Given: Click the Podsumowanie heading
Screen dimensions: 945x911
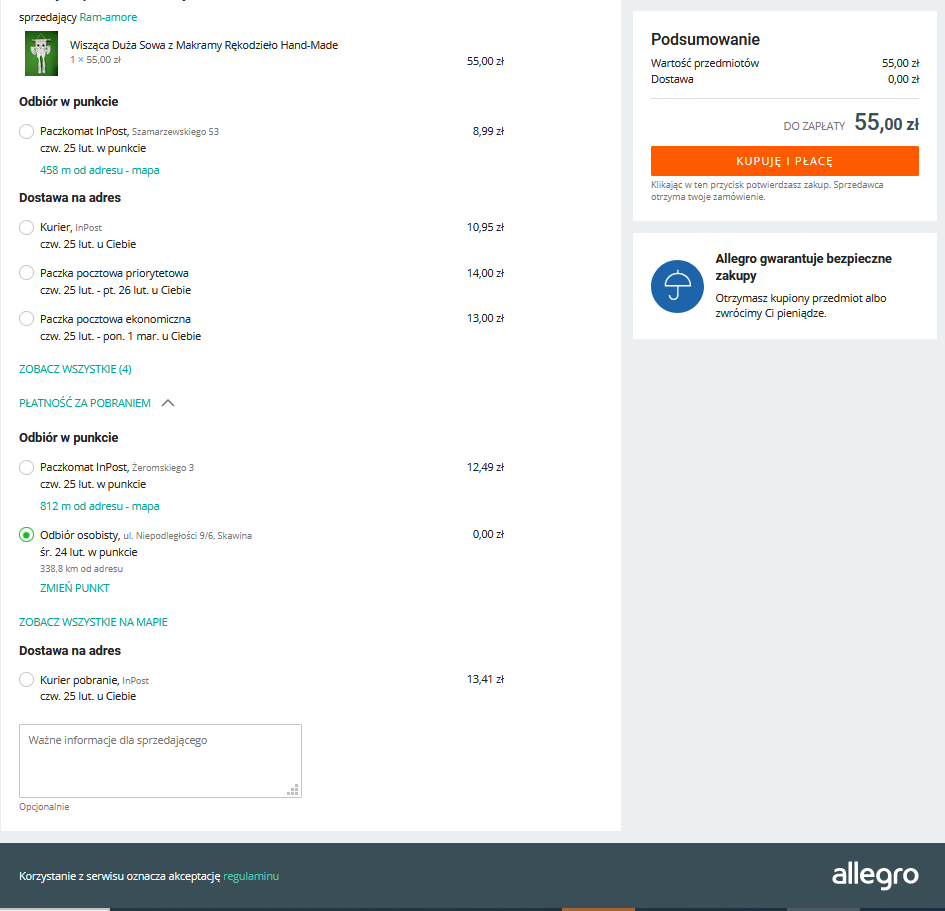Looking at the screenshot, I should 705,40.
